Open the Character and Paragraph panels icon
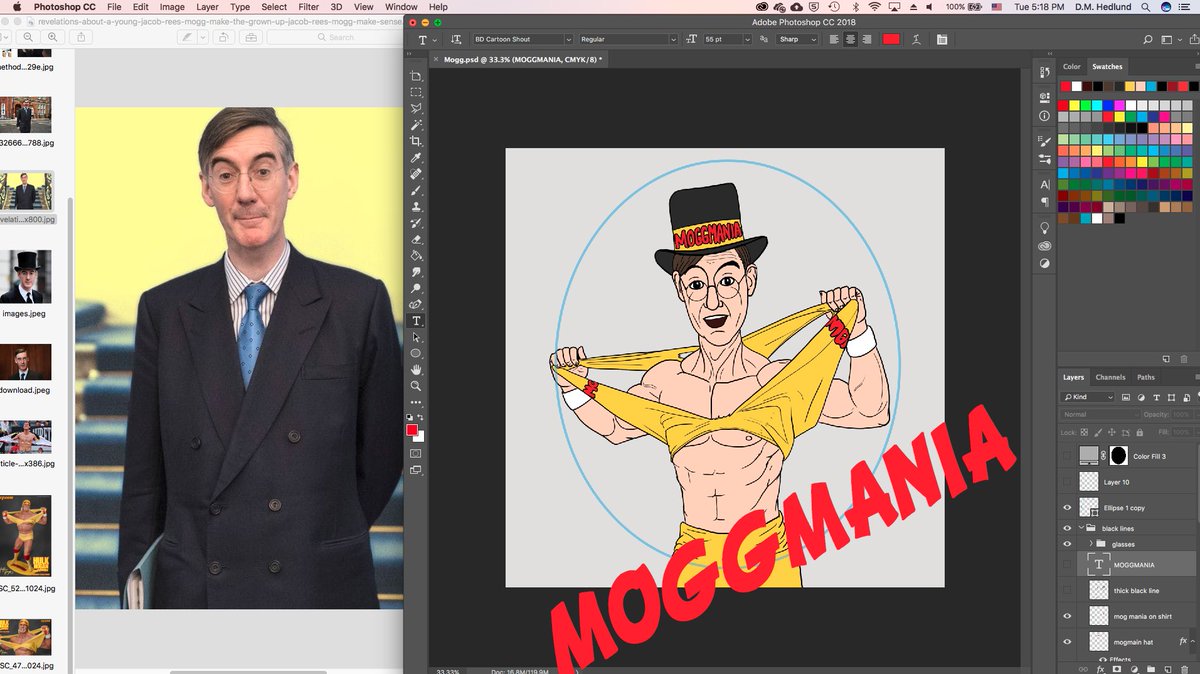This screenshot has height=674, width=1200. coord(942,39)
